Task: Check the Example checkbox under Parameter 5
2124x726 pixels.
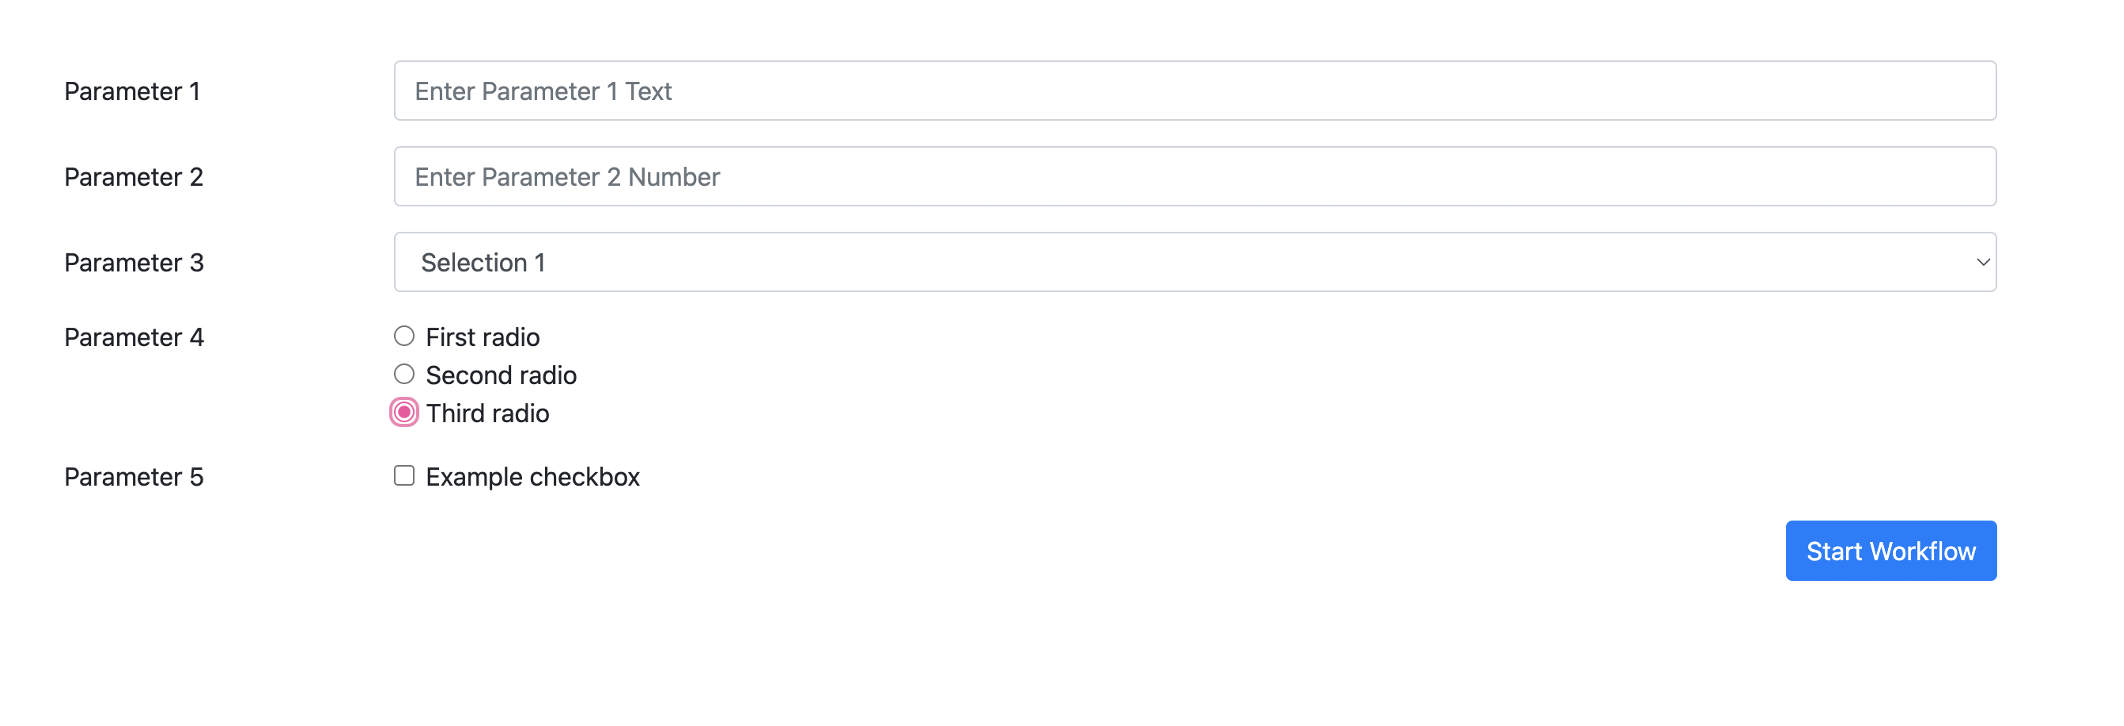Action: coord(404,475)
